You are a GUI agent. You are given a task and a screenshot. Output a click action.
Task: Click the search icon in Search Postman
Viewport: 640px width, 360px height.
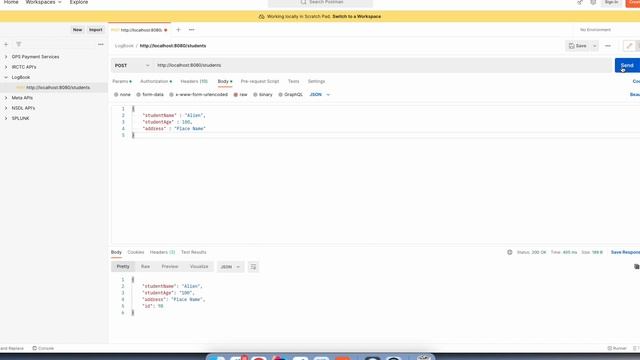pos(303,2)
